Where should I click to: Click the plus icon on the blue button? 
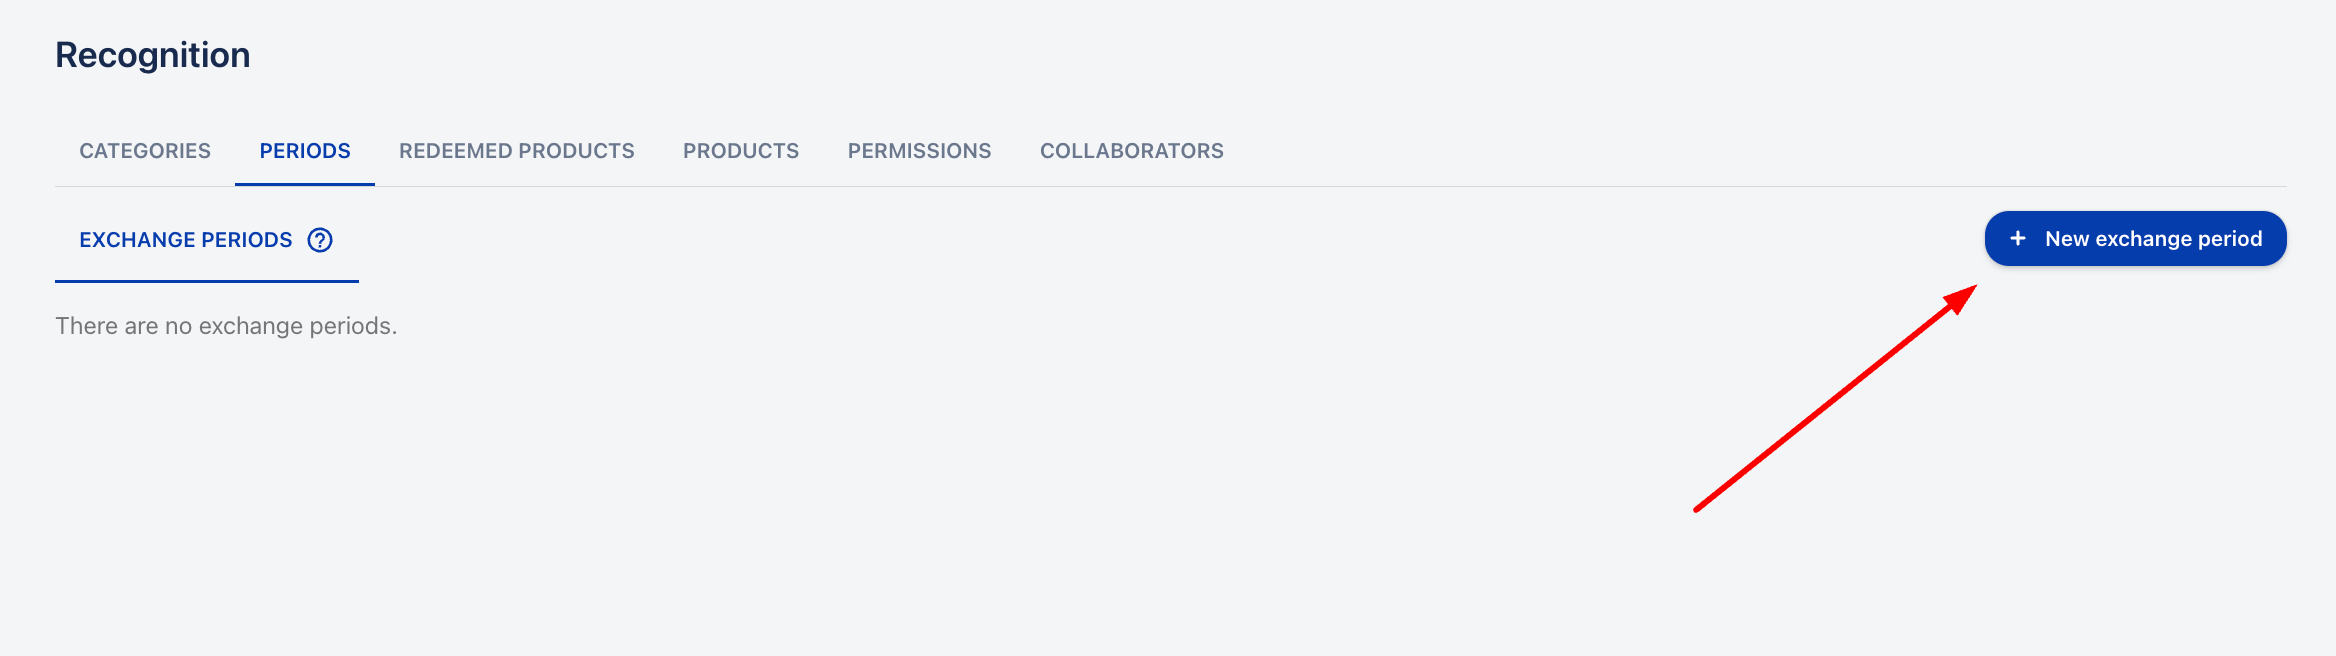point(2018,239)
